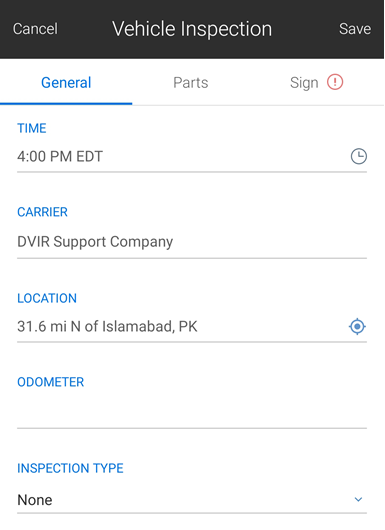Go to the Sign tab
The width and height of the screenshot is (385, 530).
(304, 83)
